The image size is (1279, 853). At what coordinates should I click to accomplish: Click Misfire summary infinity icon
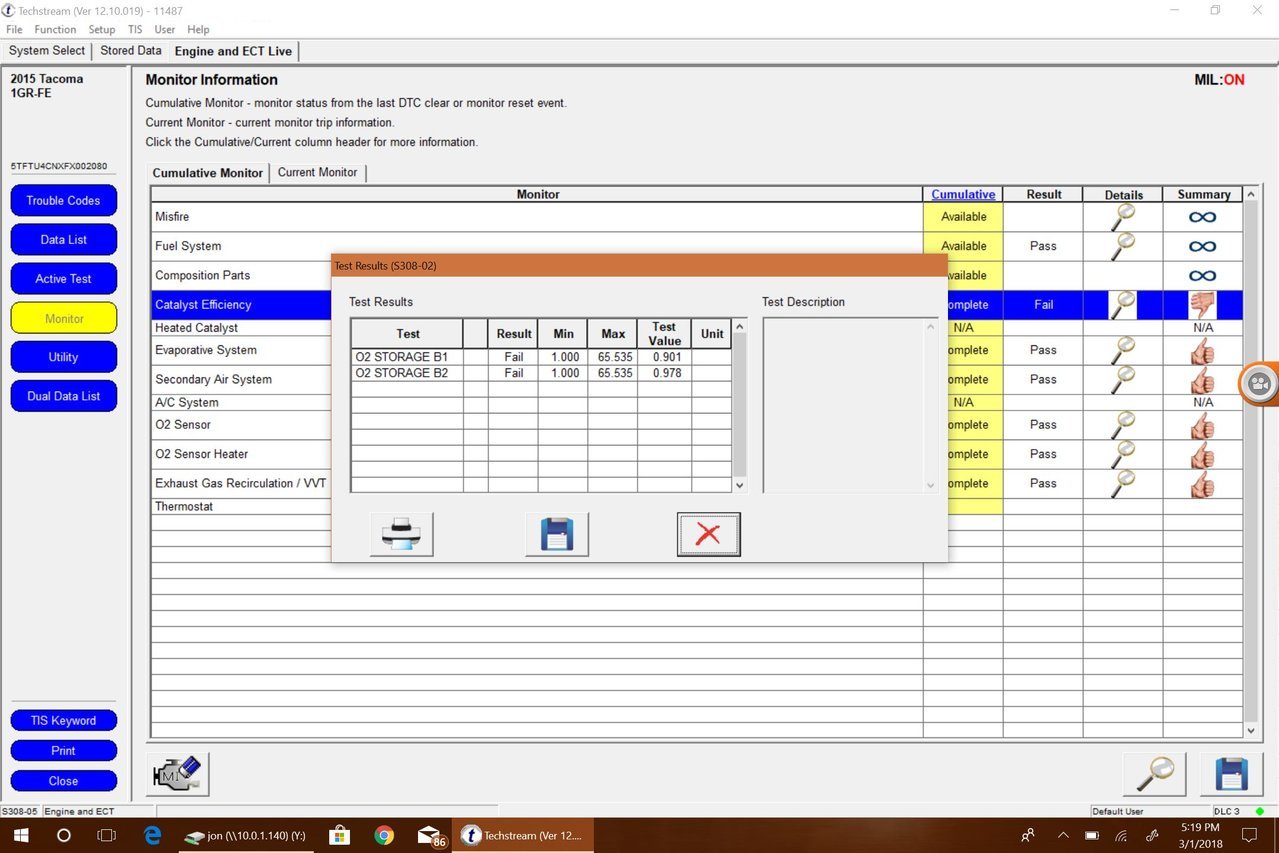[1203, 217]
